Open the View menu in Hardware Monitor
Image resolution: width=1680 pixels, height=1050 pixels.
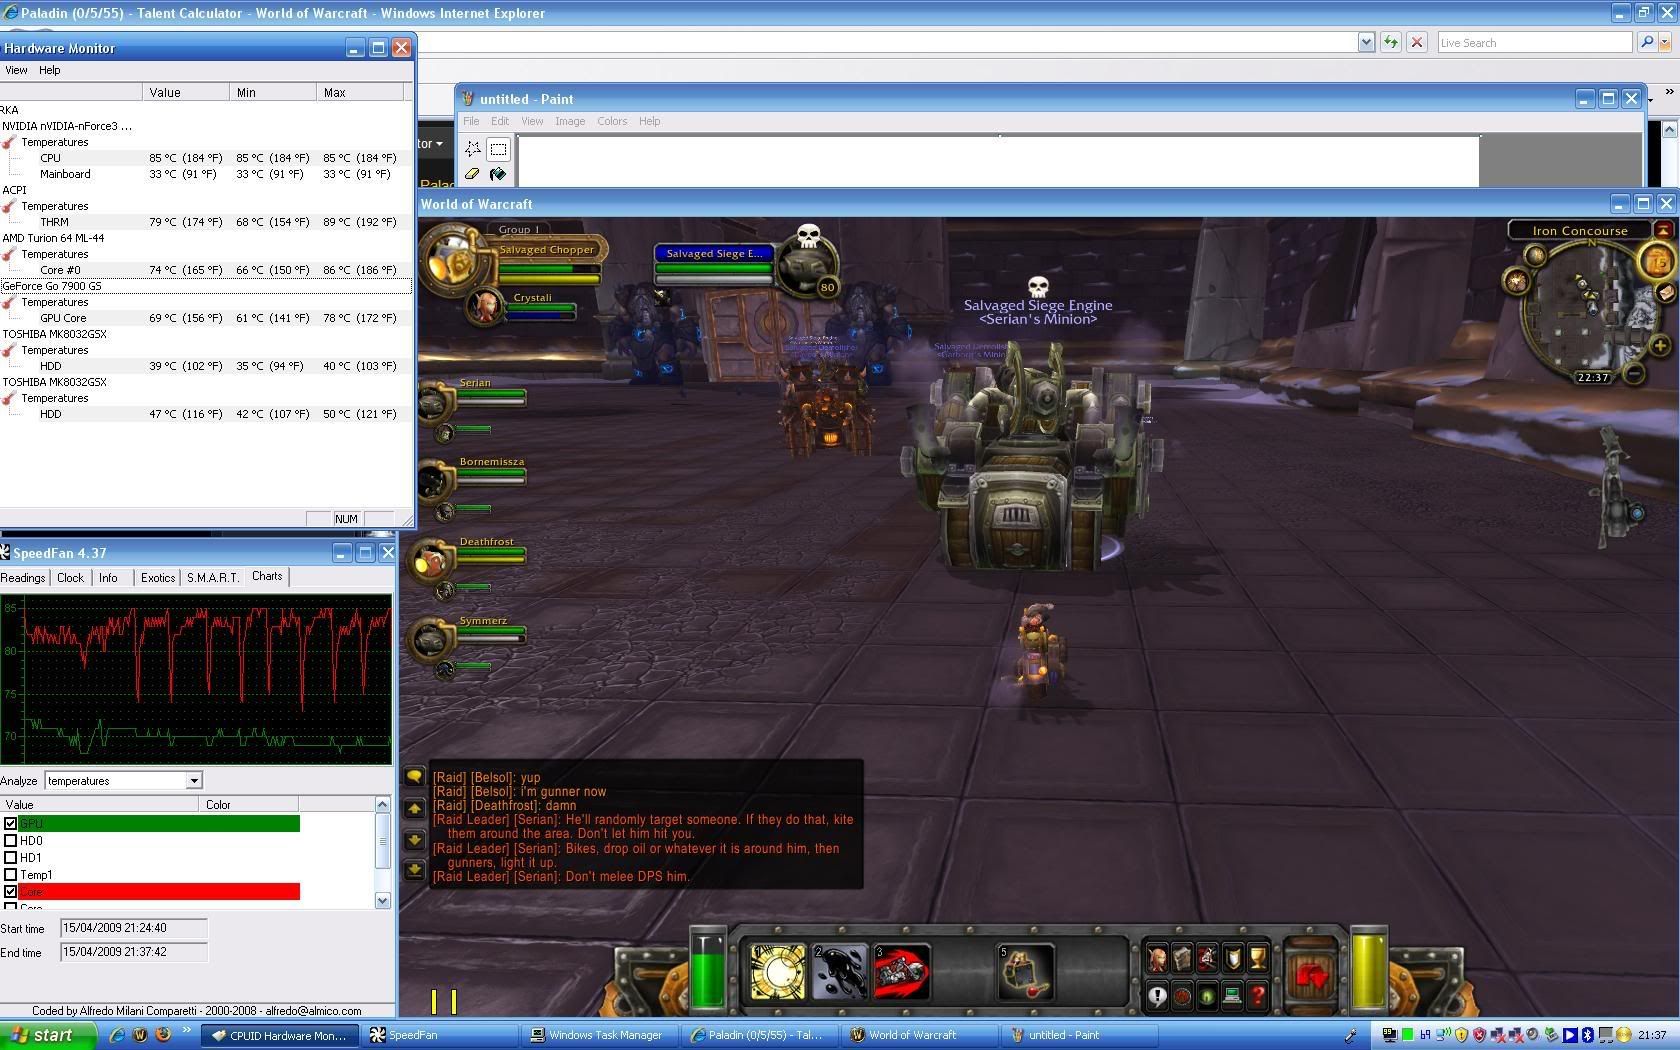pos(16,70)
